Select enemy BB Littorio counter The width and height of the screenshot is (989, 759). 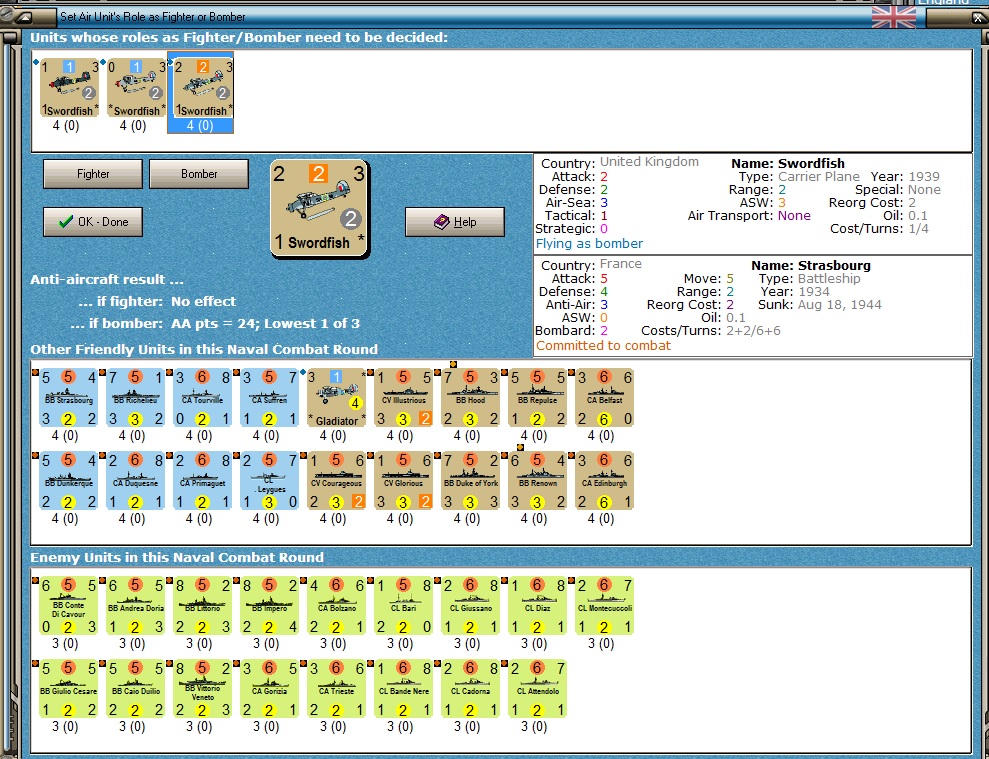(x=202, y=606)
